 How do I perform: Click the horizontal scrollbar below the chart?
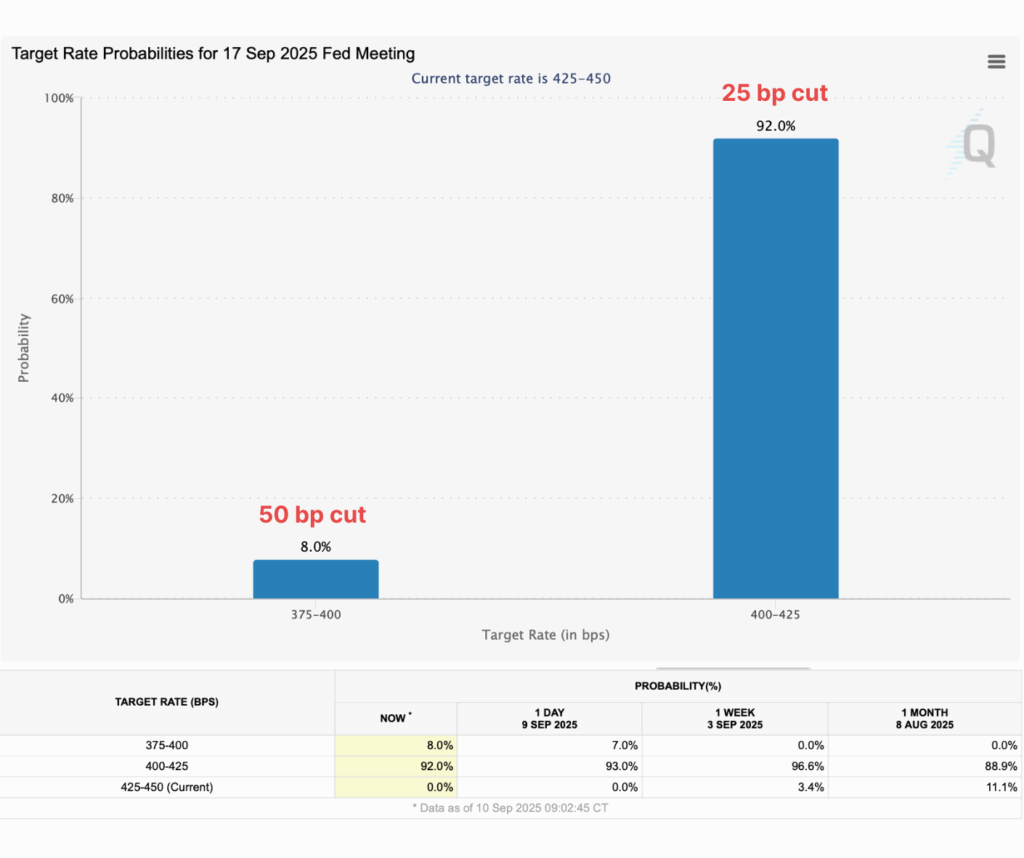733,667
